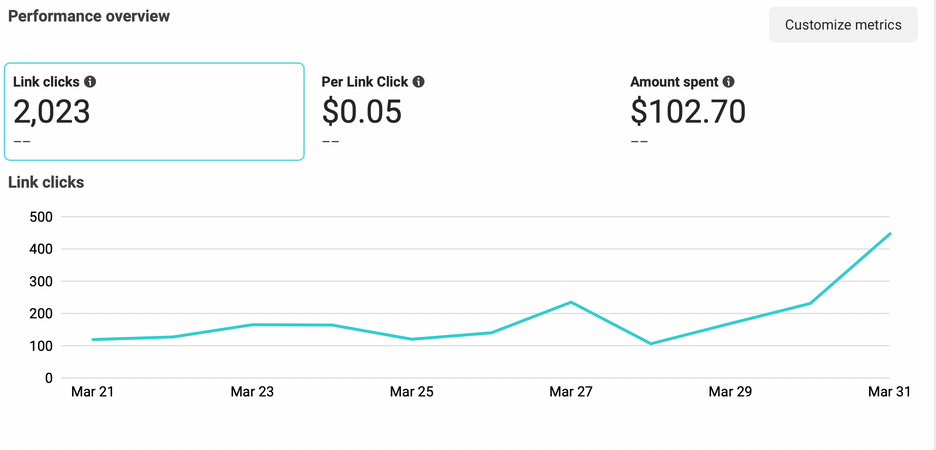Click the Mar 27 peak on chart line
This screenshot has height=450, width=936.
click(571, 302)
